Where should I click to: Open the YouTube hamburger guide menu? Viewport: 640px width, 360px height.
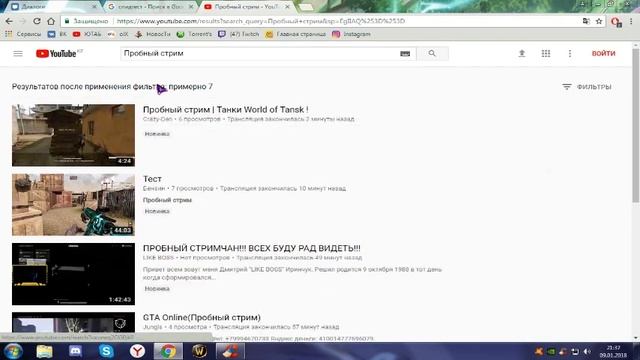coord(18,53)
